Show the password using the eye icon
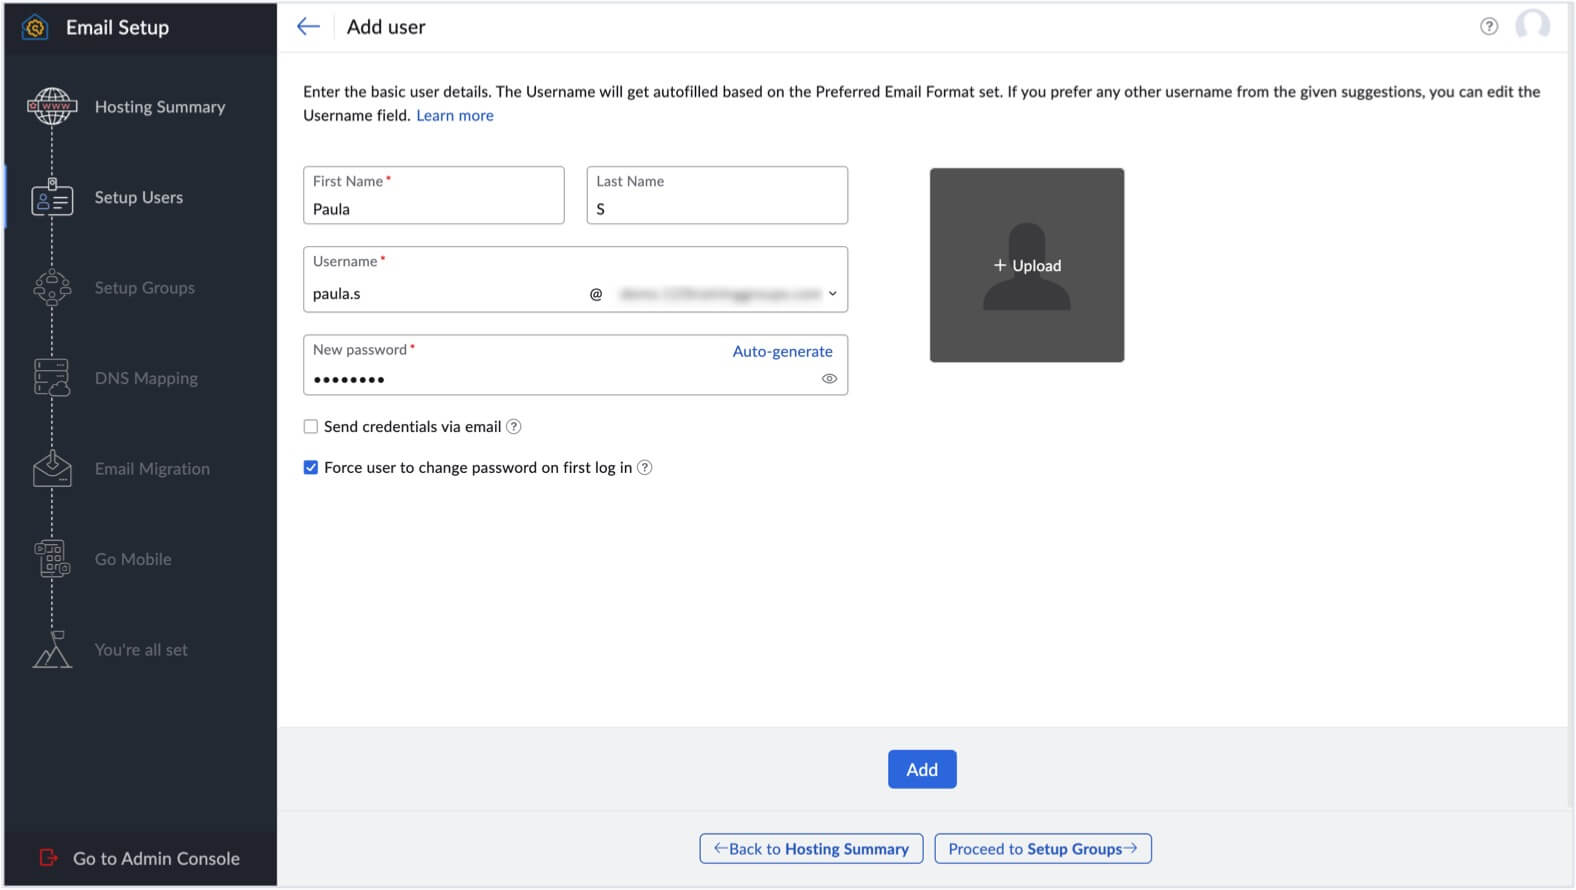The height and width of the screenshot is (890, 1576). (829, 379)
